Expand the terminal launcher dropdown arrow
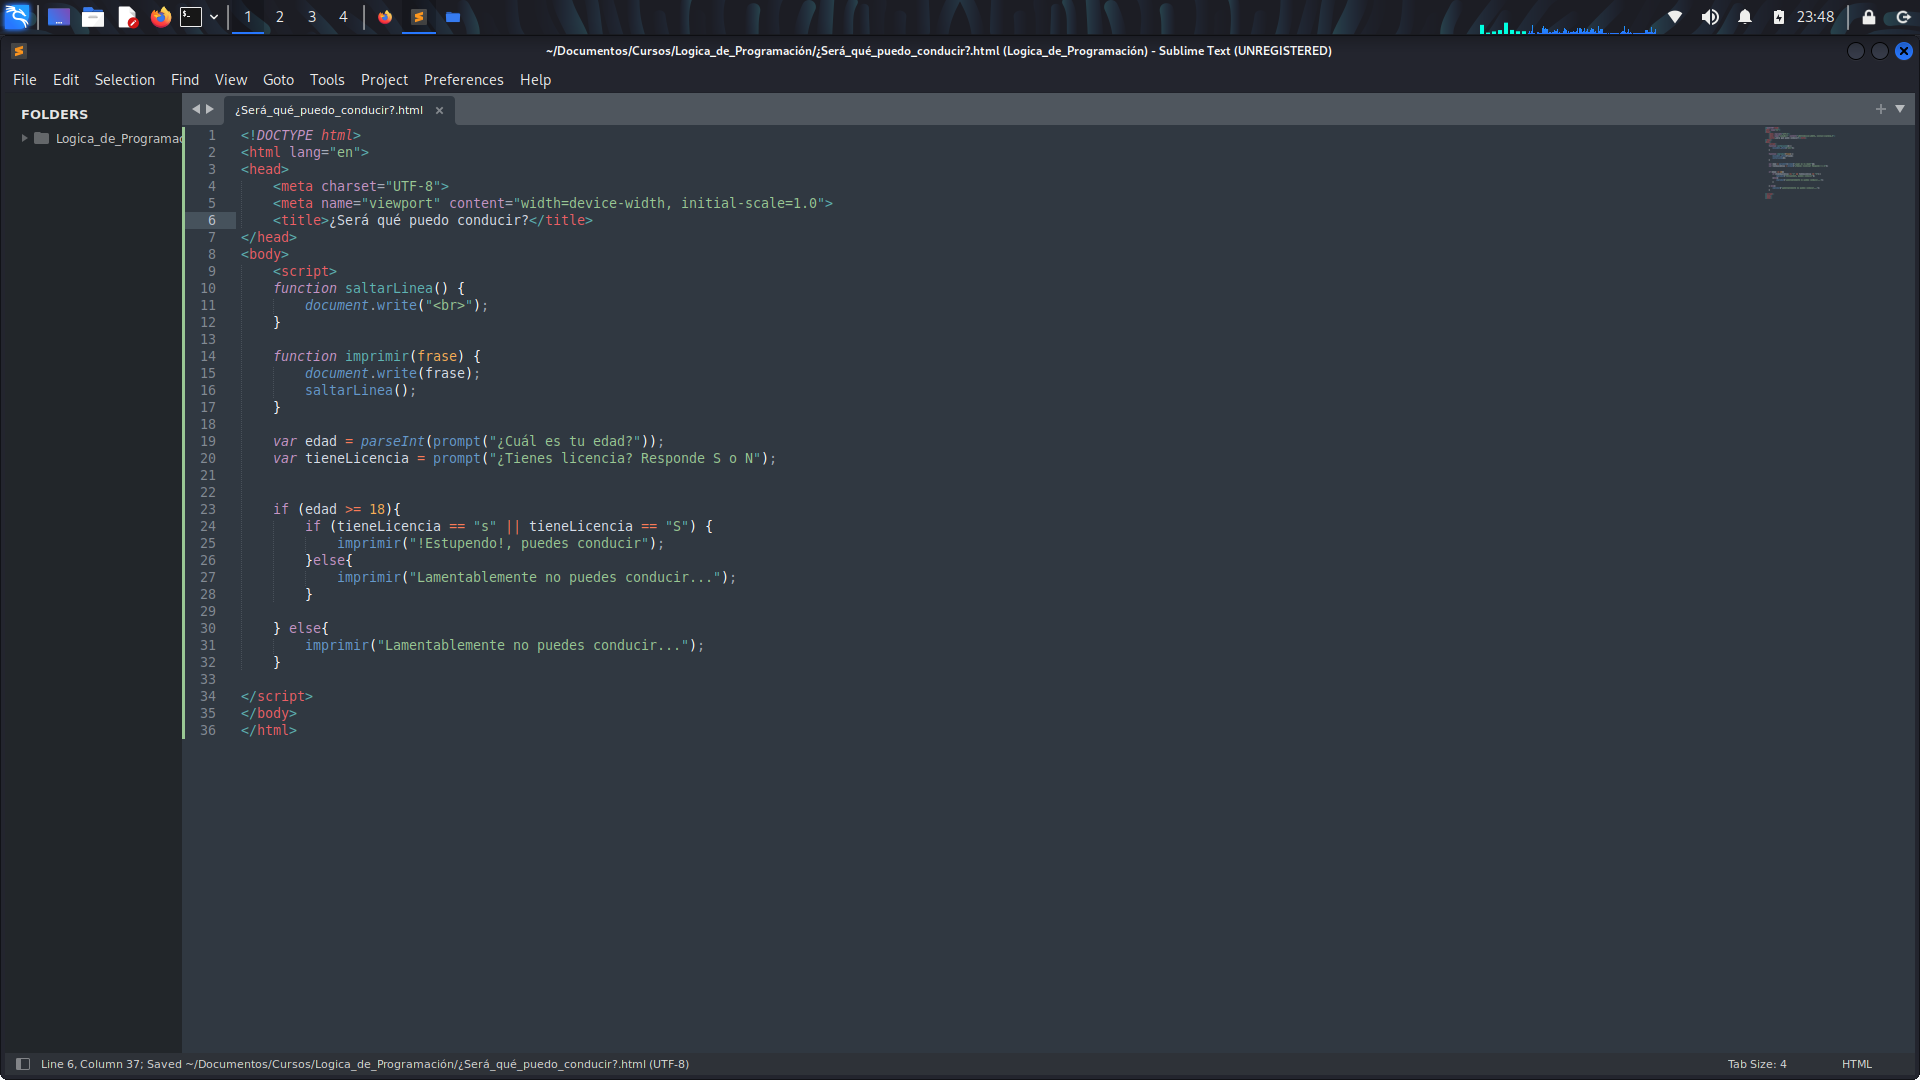 tap(214, 17)
